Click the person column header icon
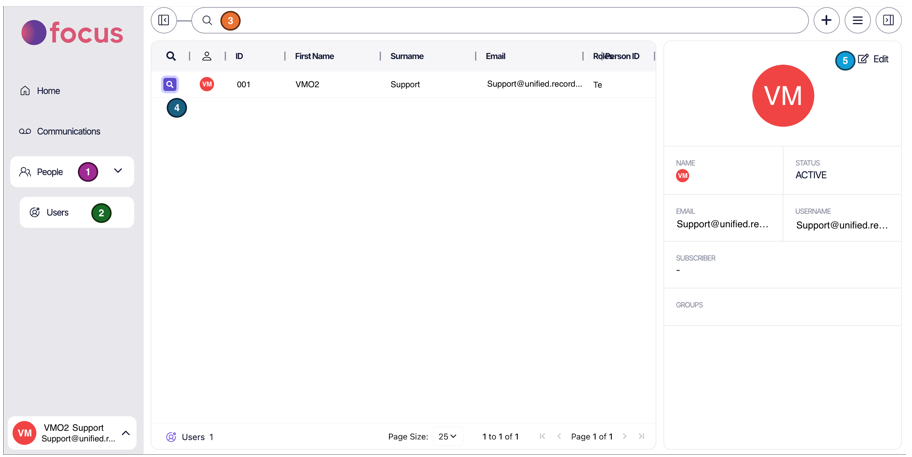The image size is (912, 457). click(x=207, y=57)
